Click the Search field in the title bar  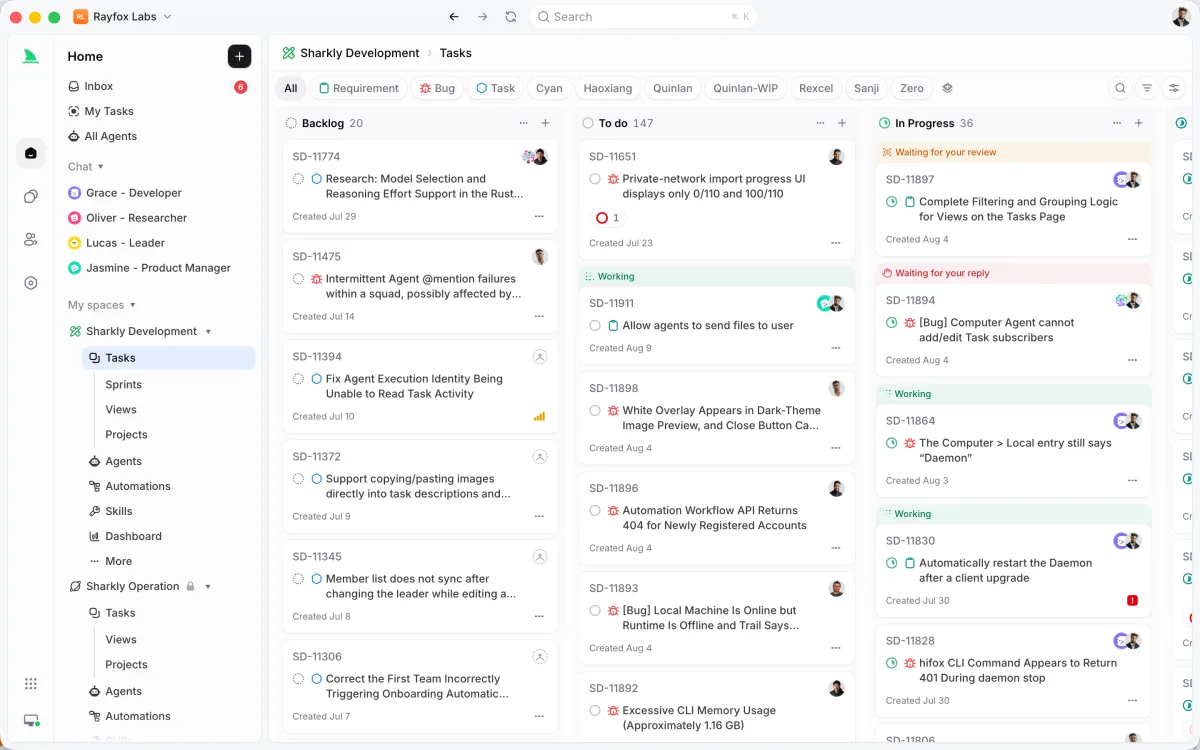pyautogui.click(x=643, y=17)
